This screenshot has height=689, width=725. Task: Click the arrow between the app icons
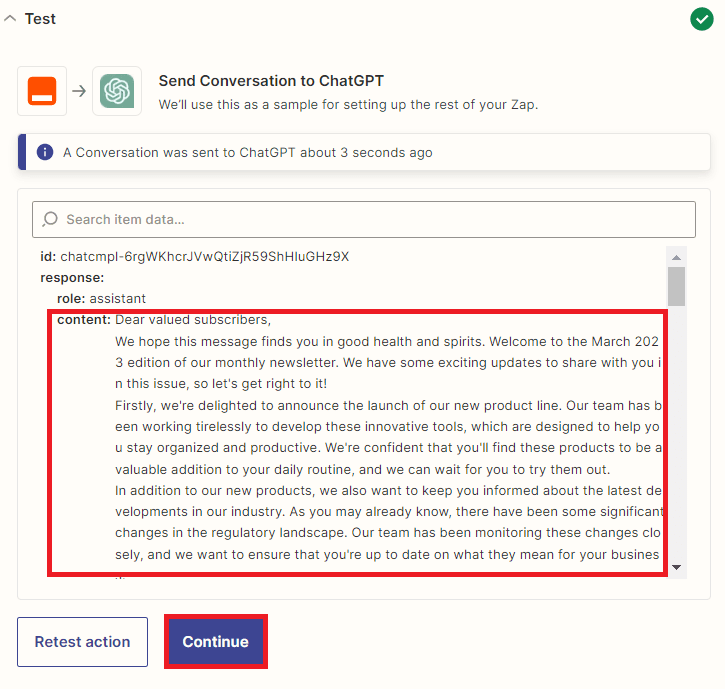point(79,92)
